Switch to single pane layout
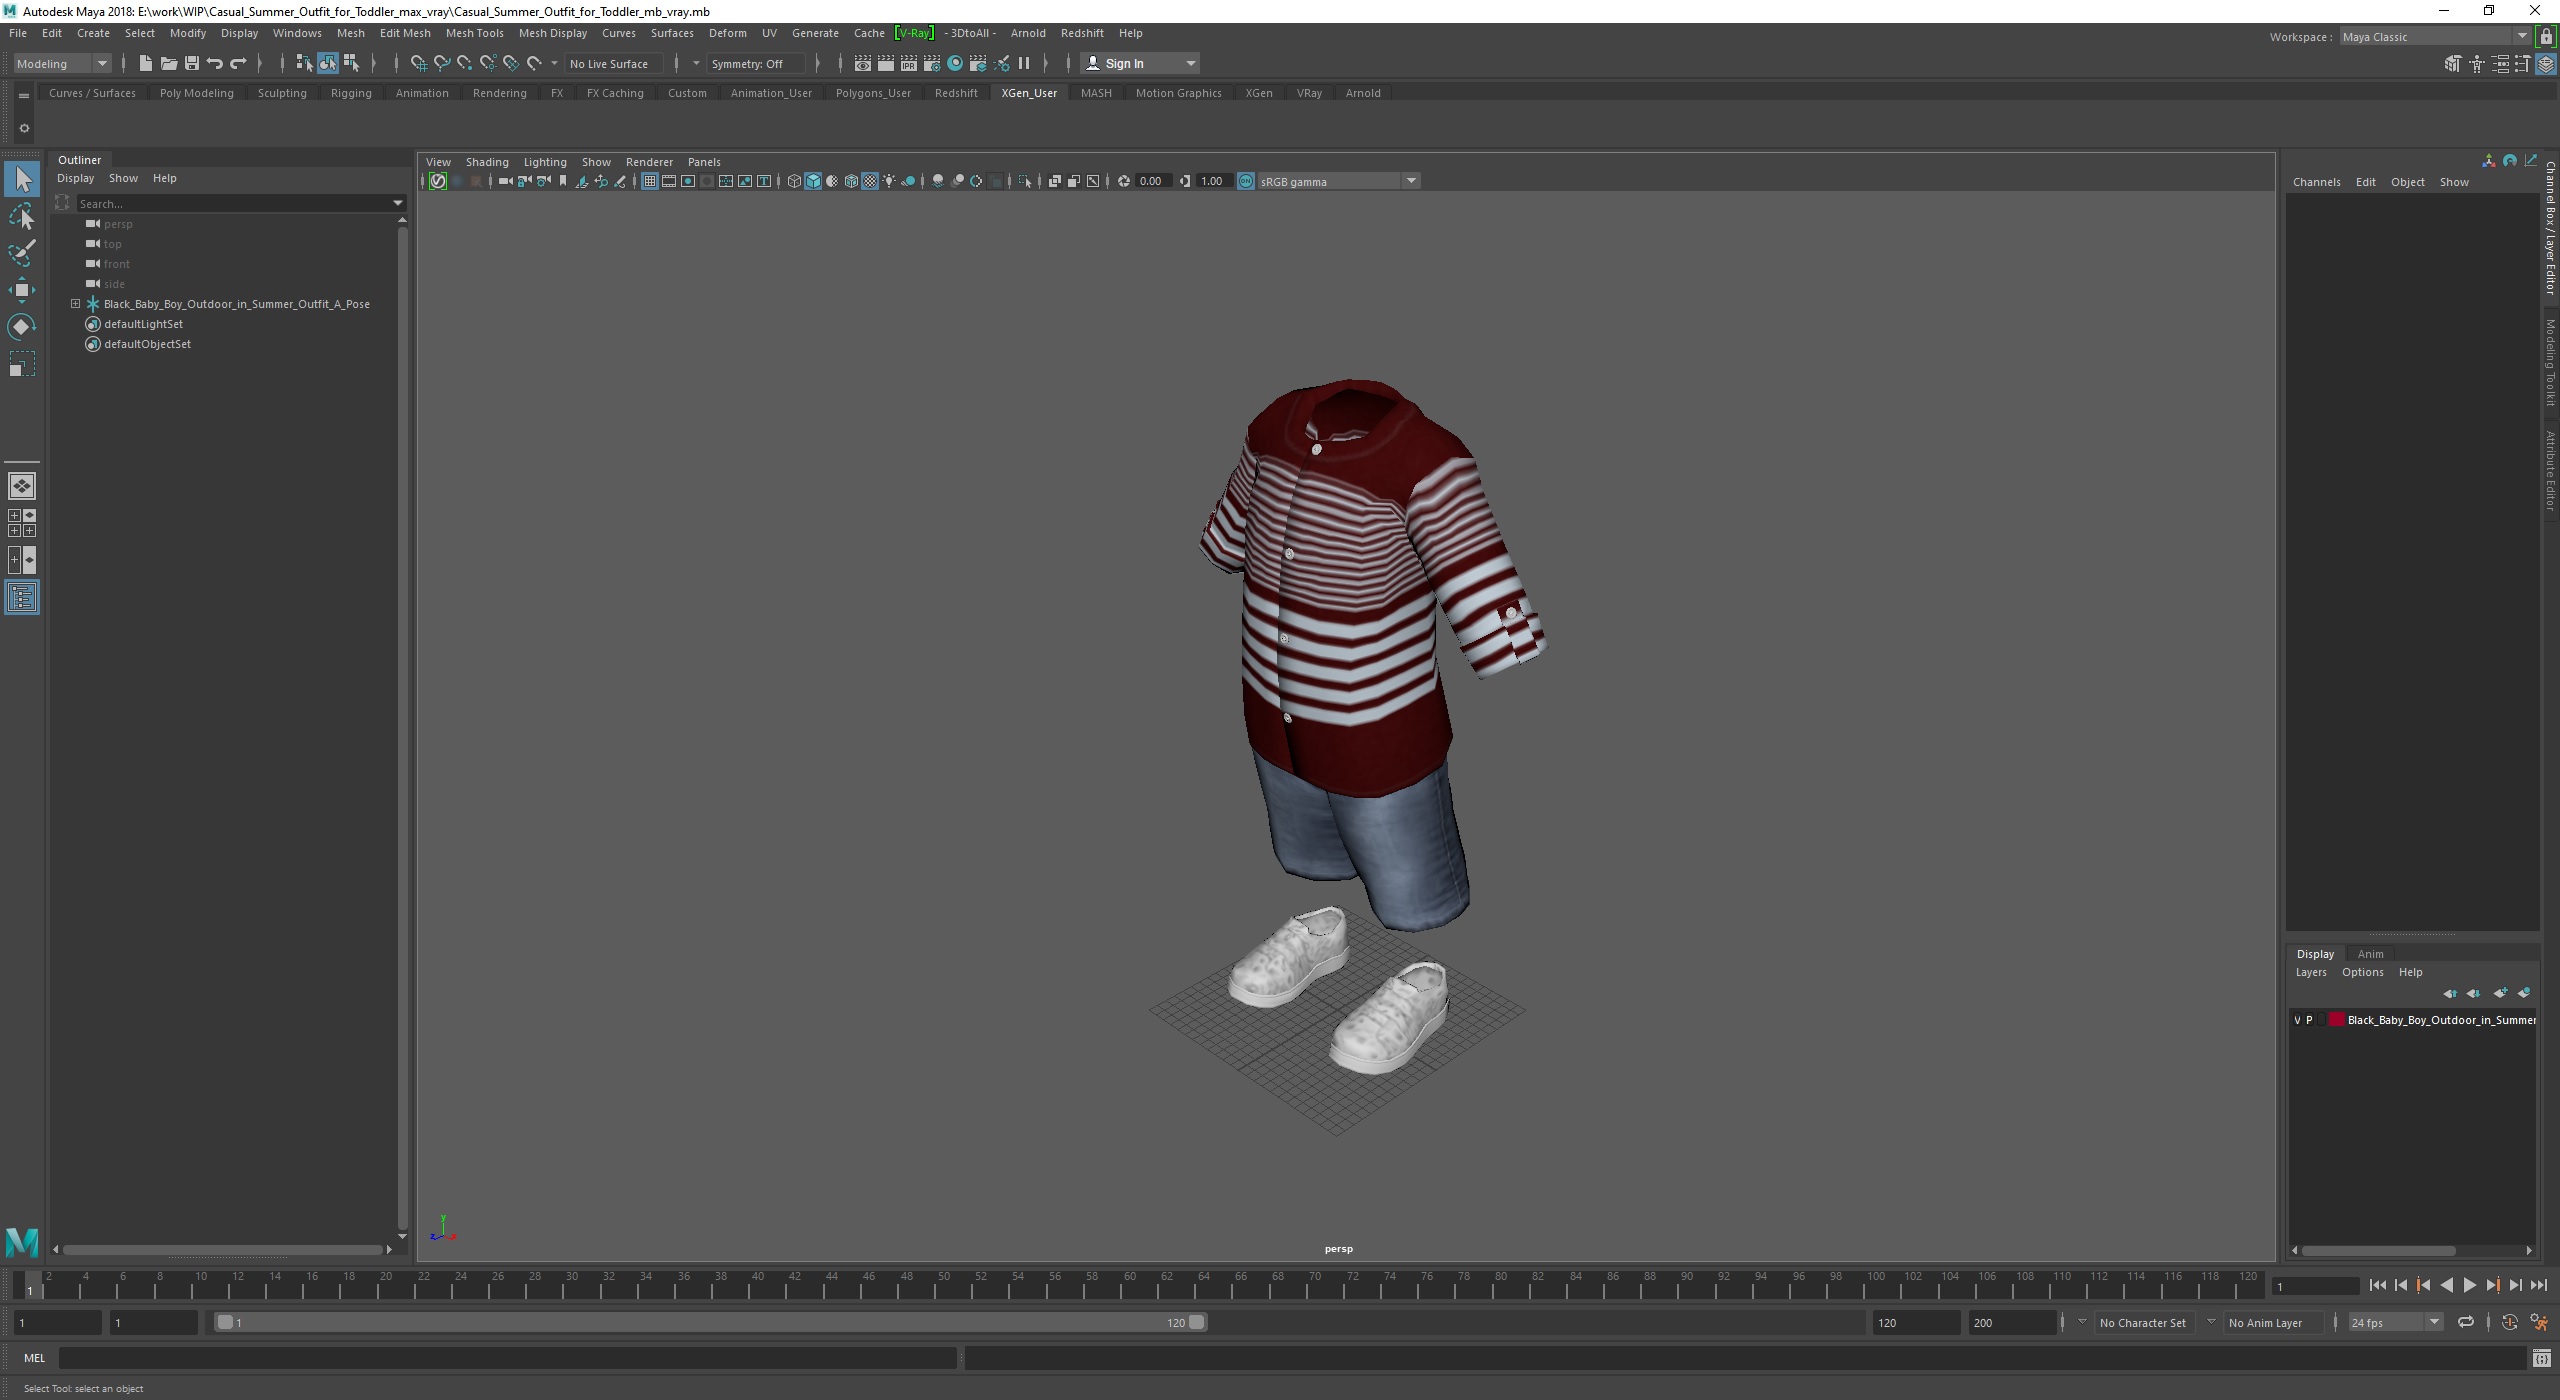This screenshot has height=1400, width=2560. pyautogui.click(x=22, y=486)
